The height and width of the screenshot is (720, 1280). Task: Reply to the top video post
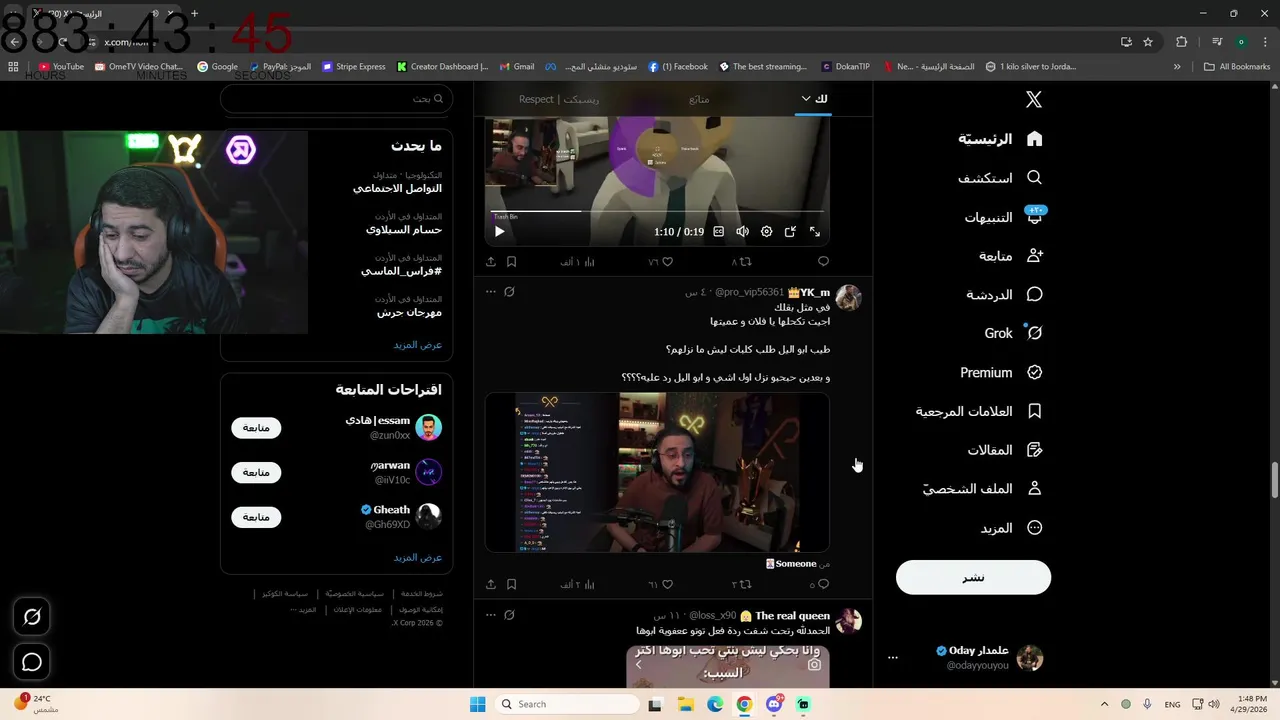coord(823,262)
